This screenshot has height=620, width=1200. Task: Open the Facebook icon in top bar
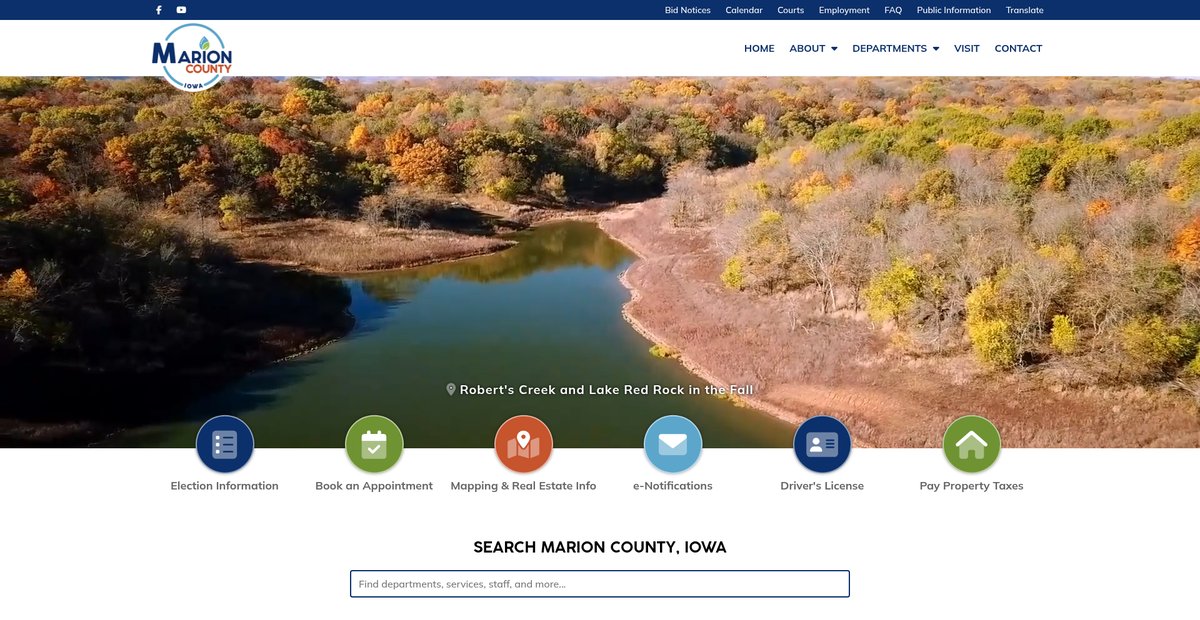click(158, 10)
